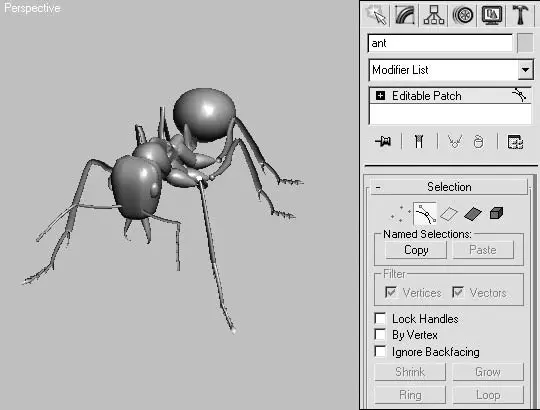Viewport: 540px width, 410px height.
Task: Check Ignore Backfacing option
Action: (380, 351)
